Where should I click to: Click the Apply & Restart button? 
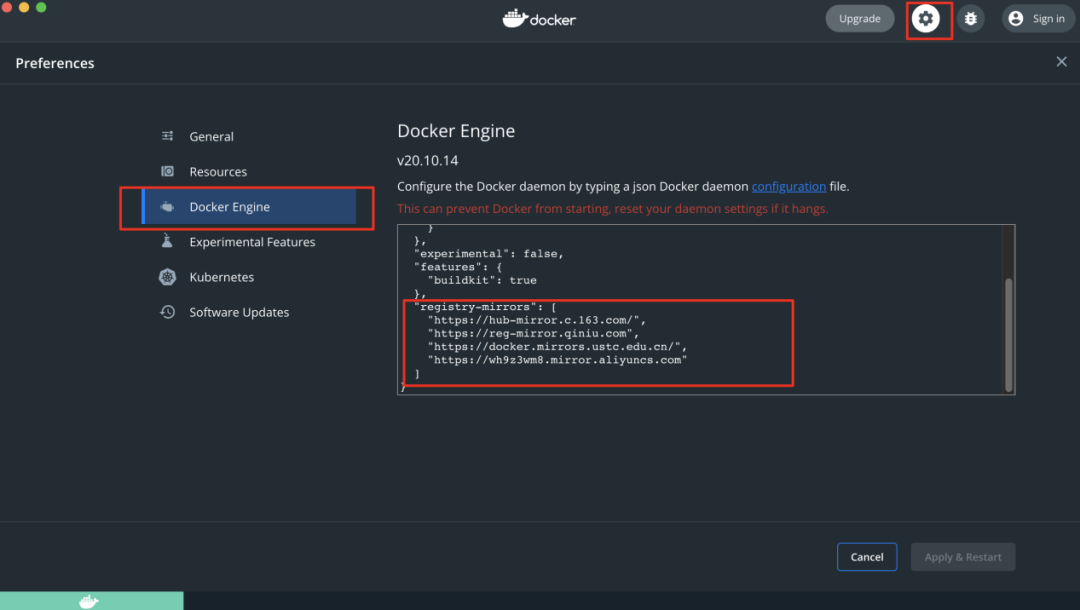(963, 557)
